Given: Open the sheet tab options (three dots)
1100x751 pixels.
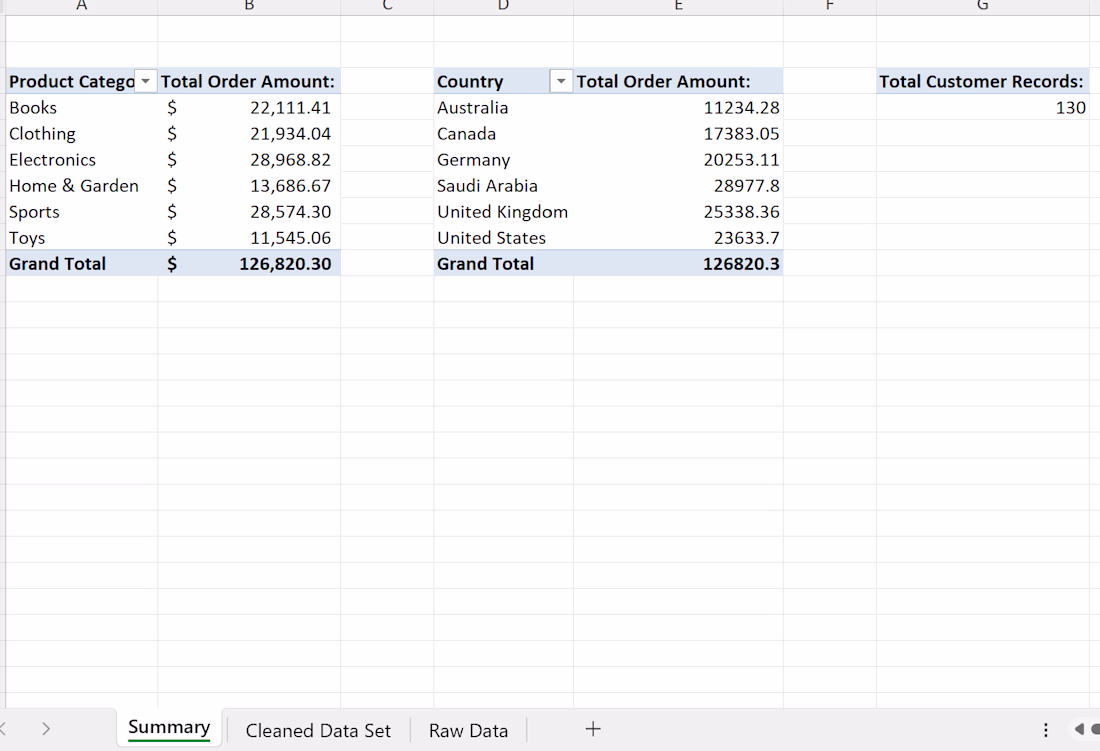Looking at the screenshot, I should [x=1045, y=730].
